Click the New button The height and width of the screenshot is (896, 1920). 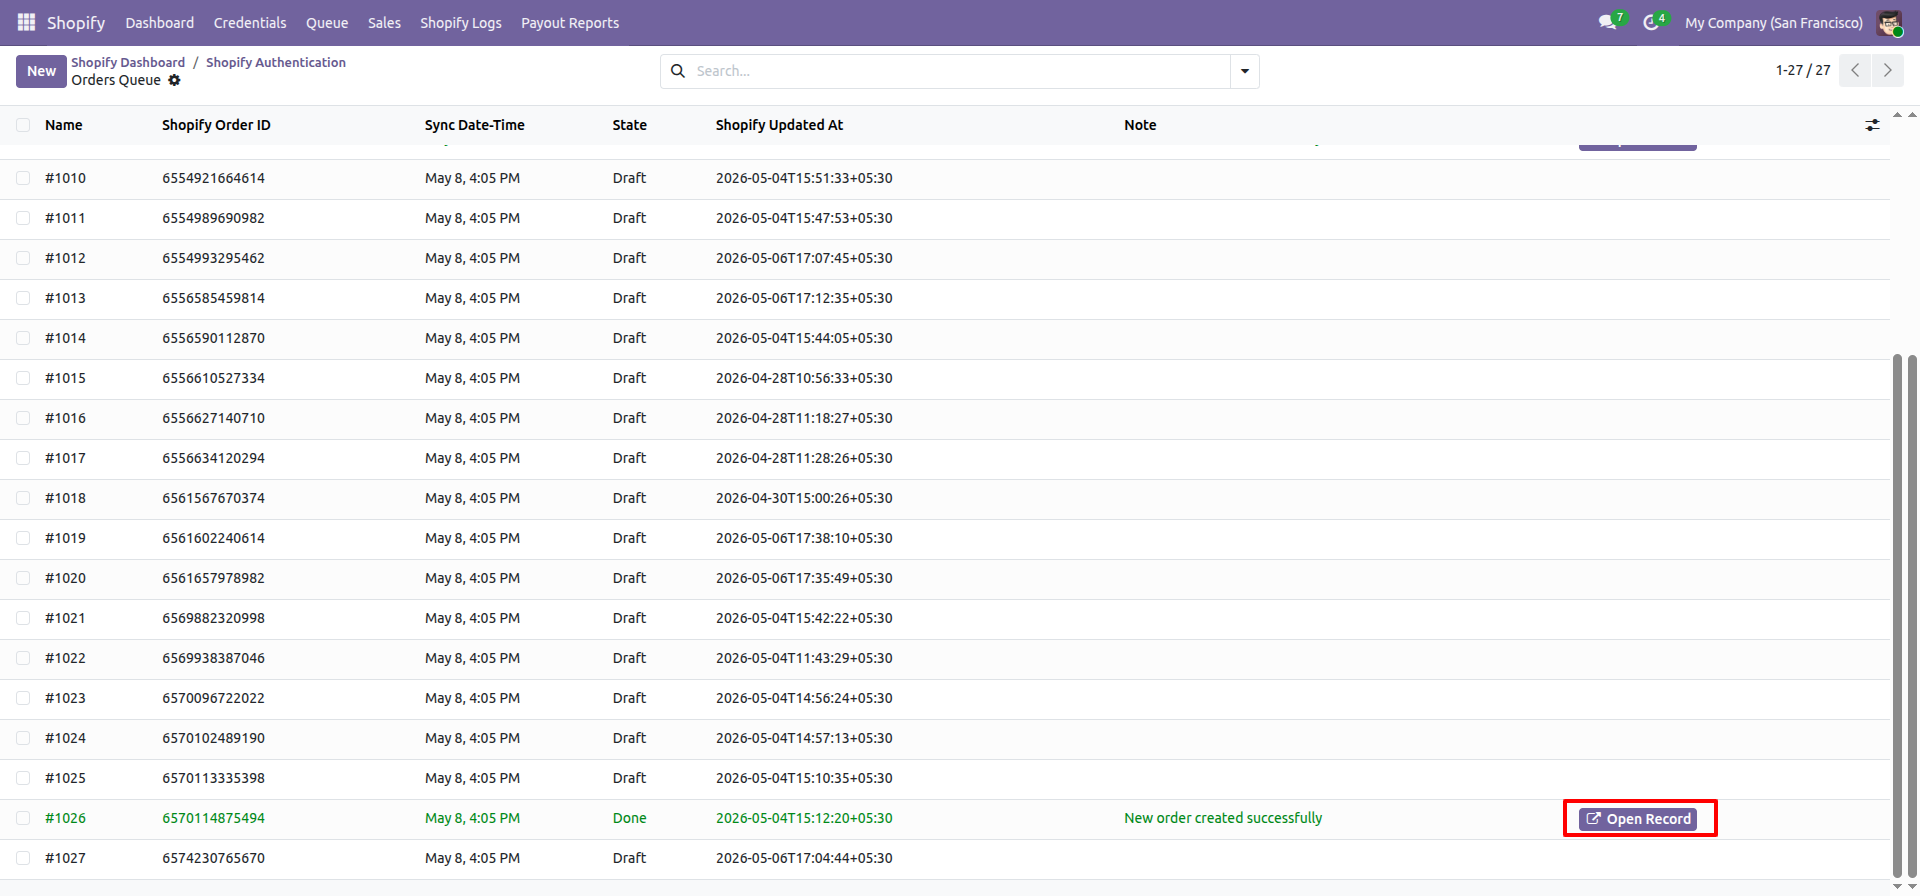41,71
